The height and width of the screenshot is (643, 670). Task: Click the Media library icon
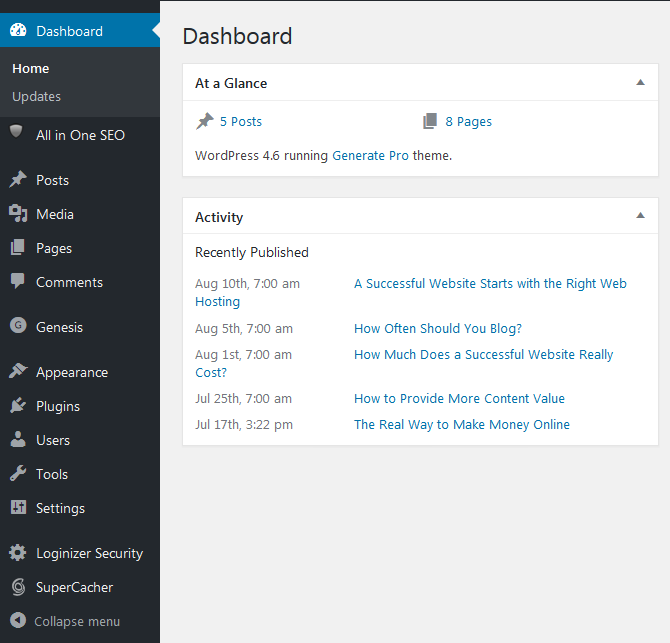coord(18,214)
